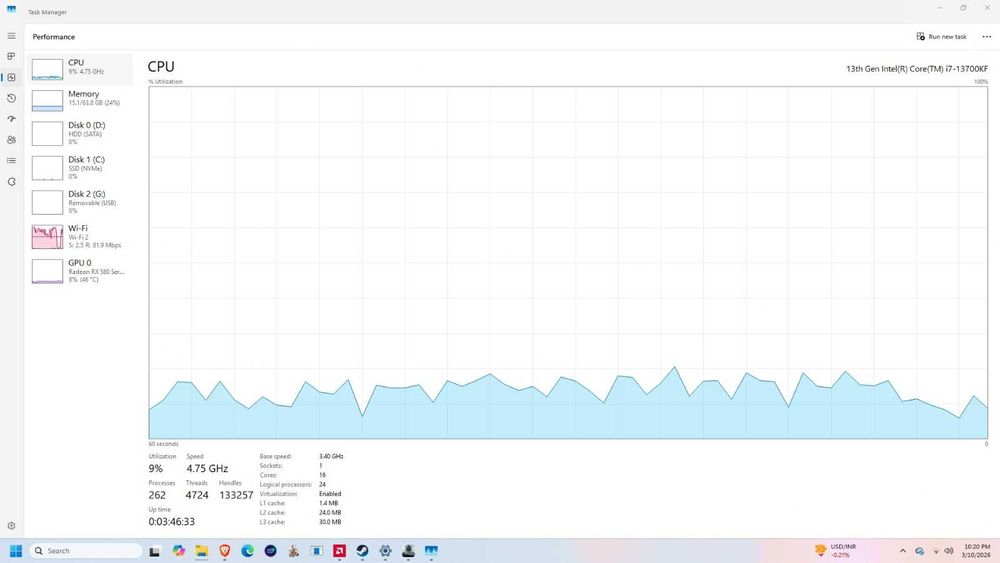1000x563 pixels.
Task: Click the Logical processors label
Action: 286,485
